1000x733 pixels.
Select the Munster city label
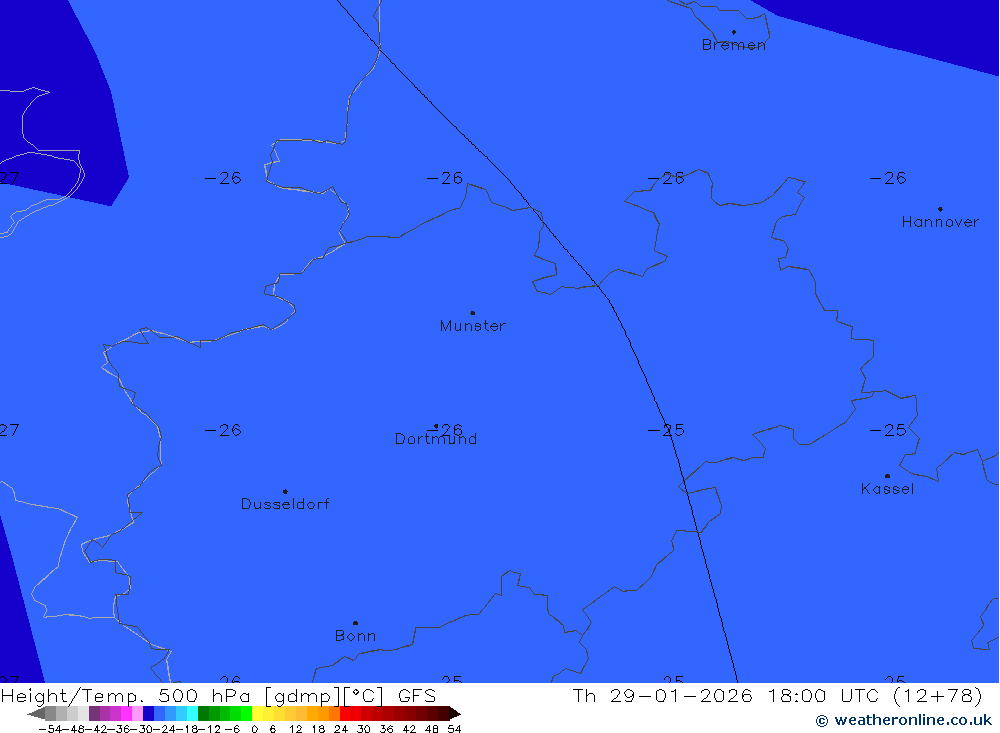pyautogui.click(x=473, y=326)
